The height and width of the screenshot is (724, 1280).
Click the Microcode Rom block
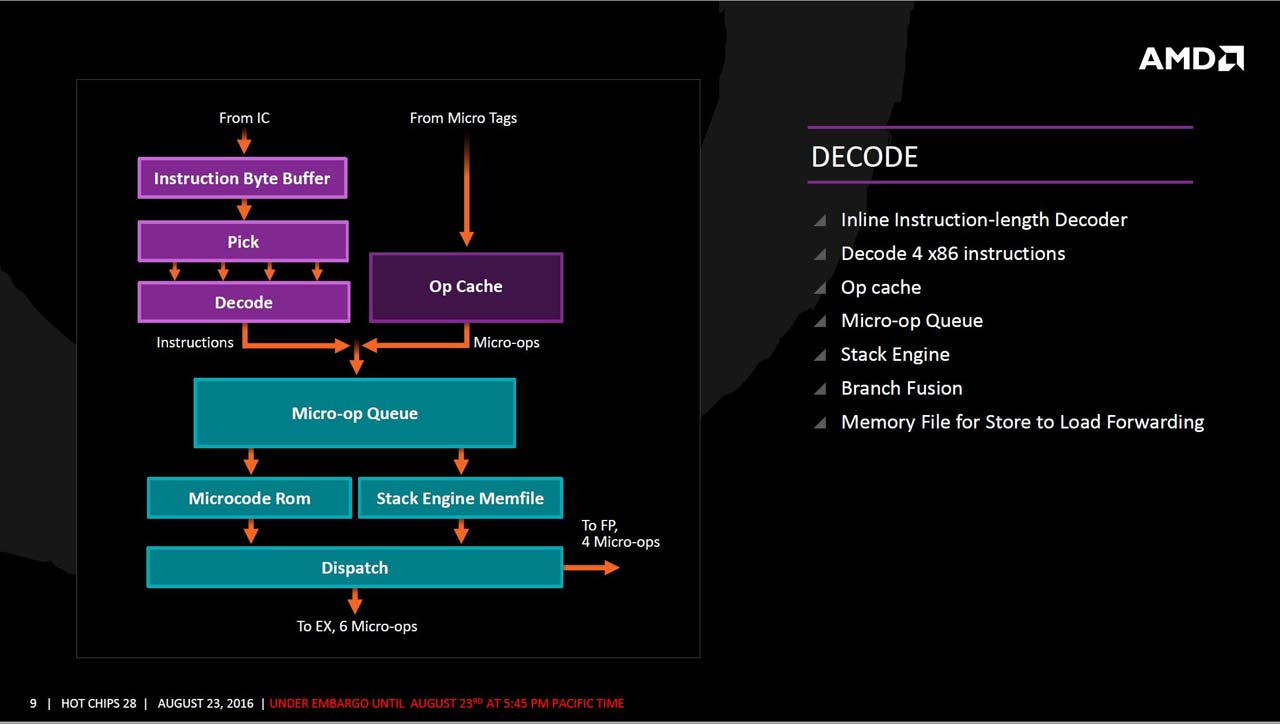249,498
